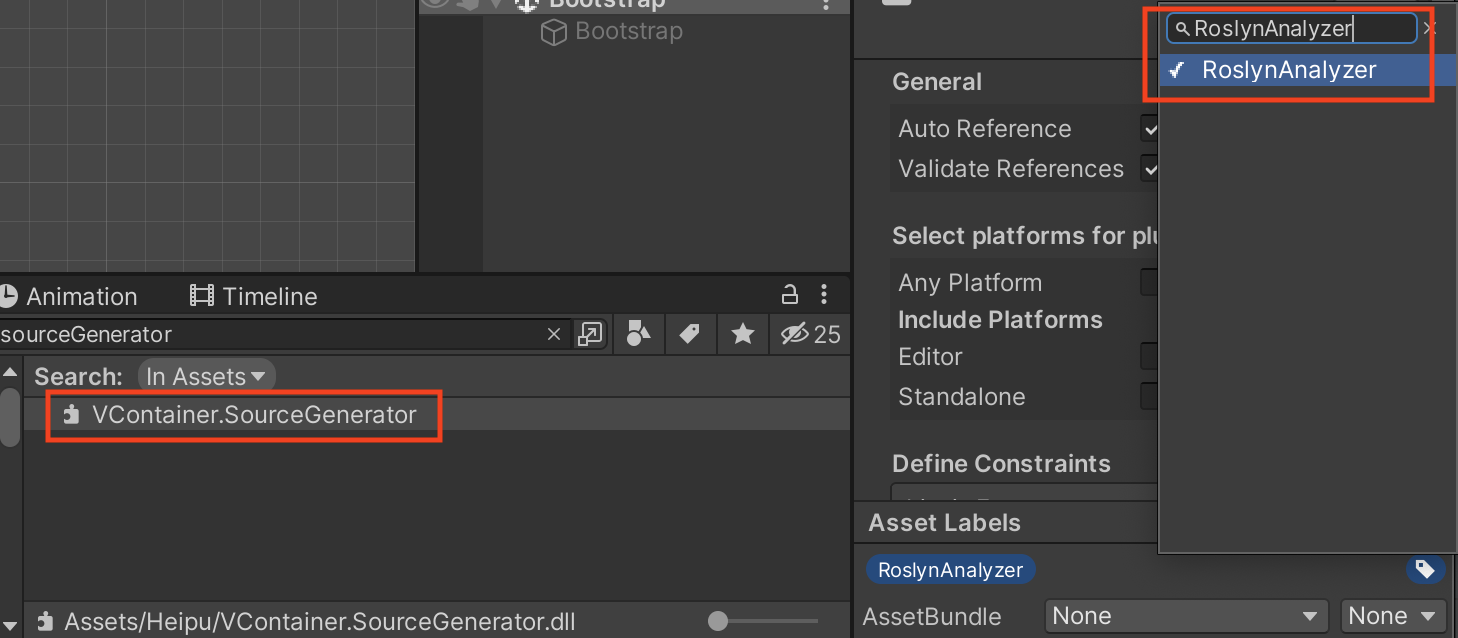The image size is (1458, 638).
Task: Click the lock icon in Project panel
Action: coord(790,295)
